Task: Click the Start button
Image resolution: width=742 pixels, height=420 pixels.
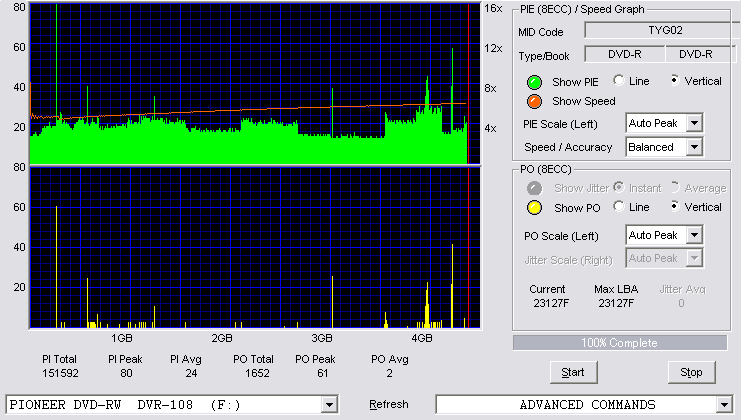Action: tap(573, 372)
